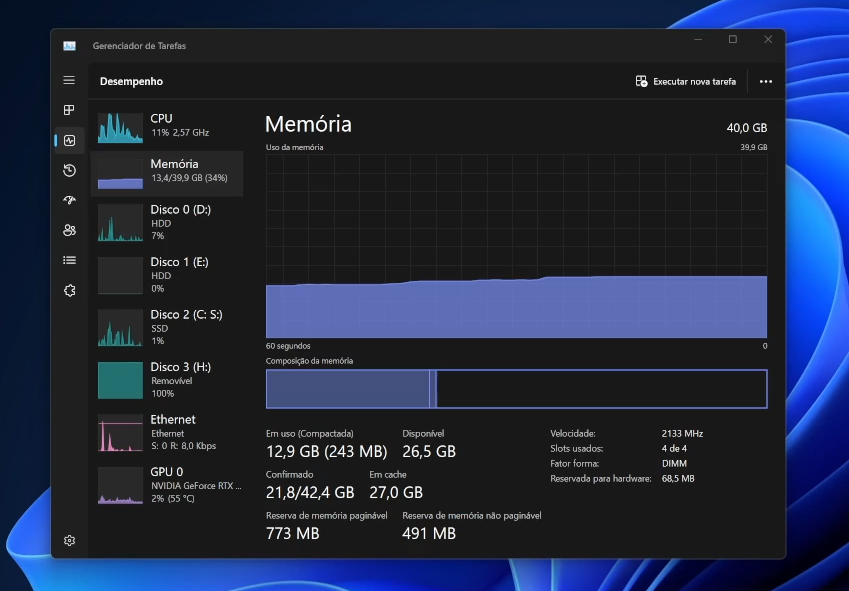Open the three-dot more options menu

(766, 82)
